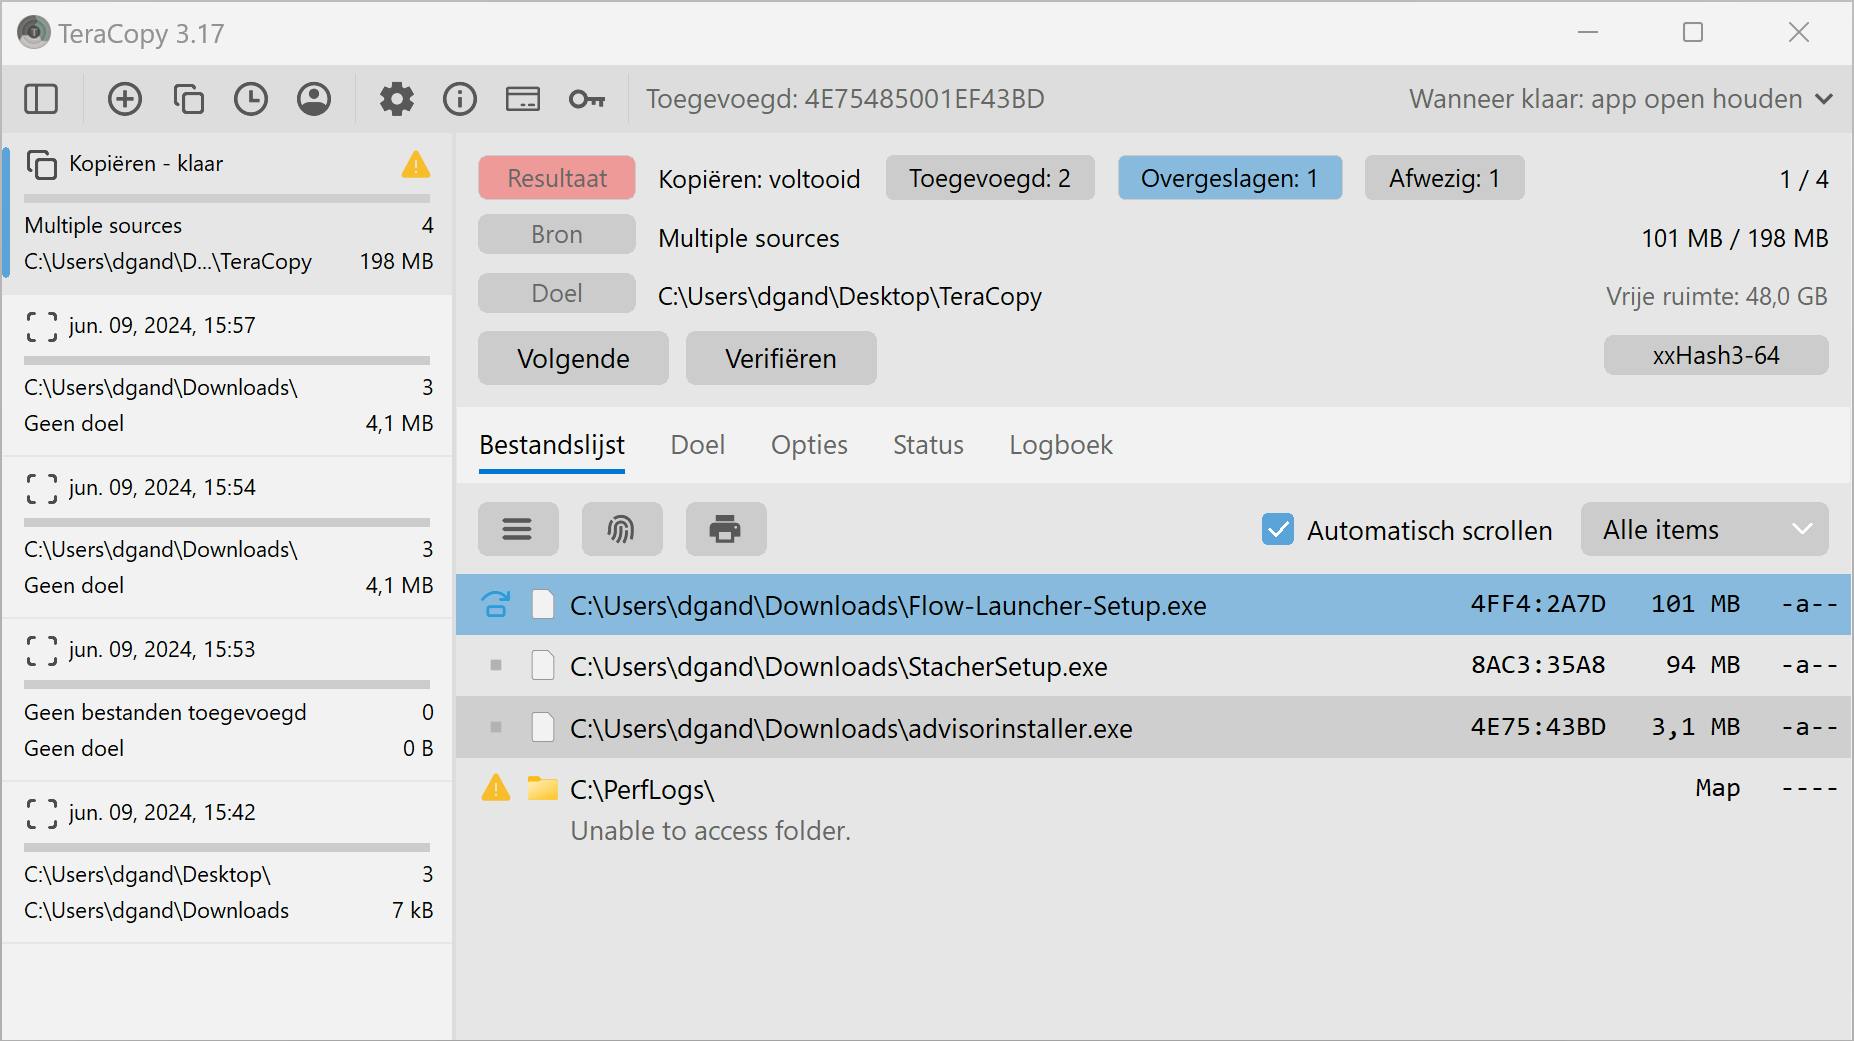Switch to the Opties tab

[809, 445]
